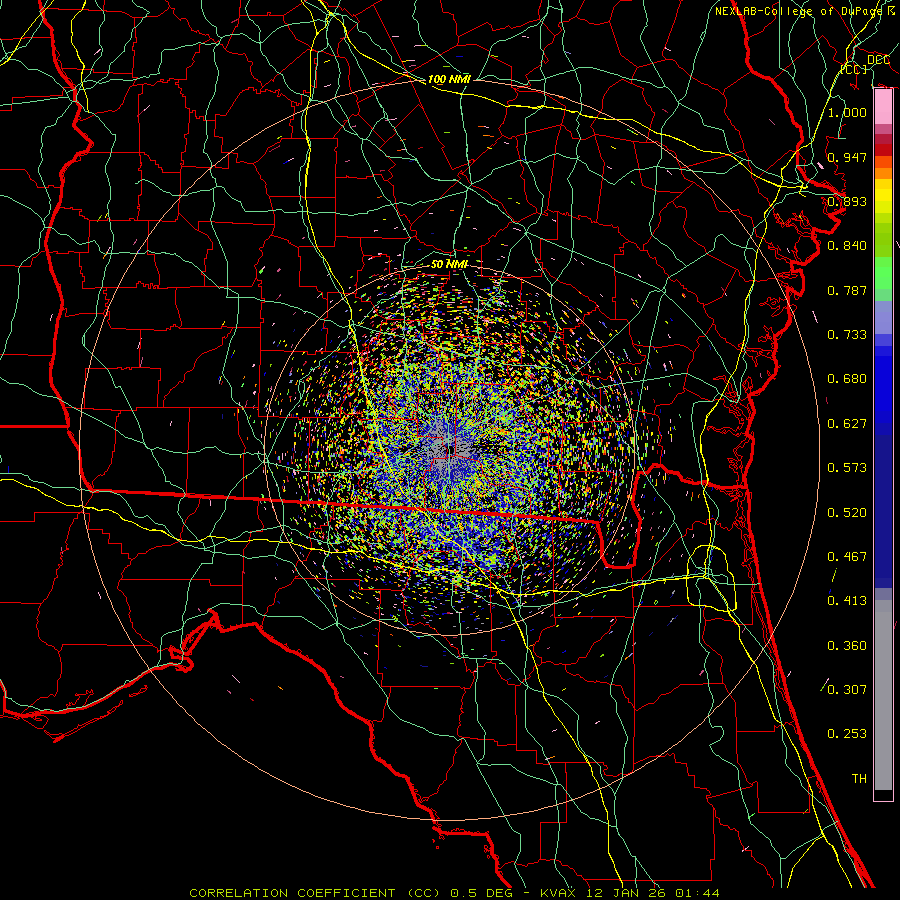Click the radar site at the center of the echoes

click(x=449, y=448)
